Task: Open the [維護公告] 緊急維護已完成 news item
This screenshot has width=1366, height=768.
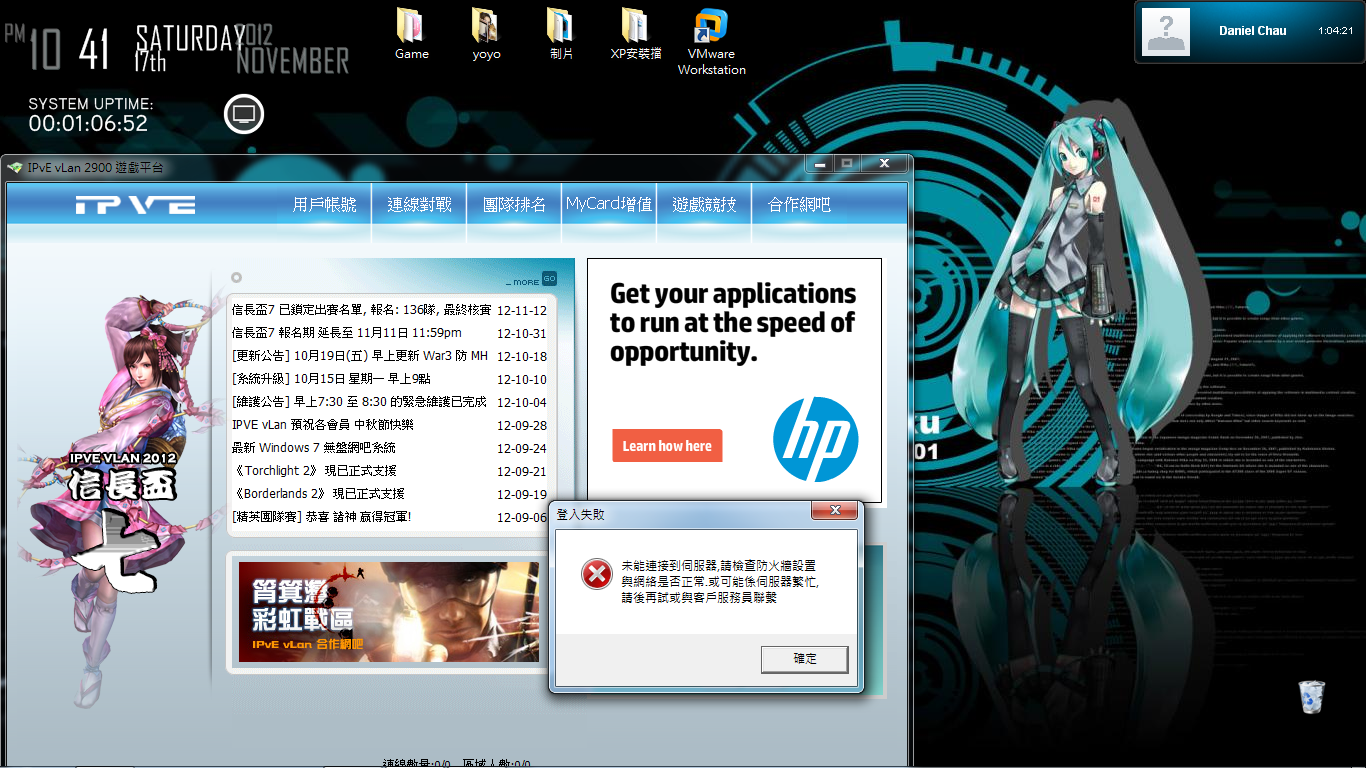Action: pos(359,402)
